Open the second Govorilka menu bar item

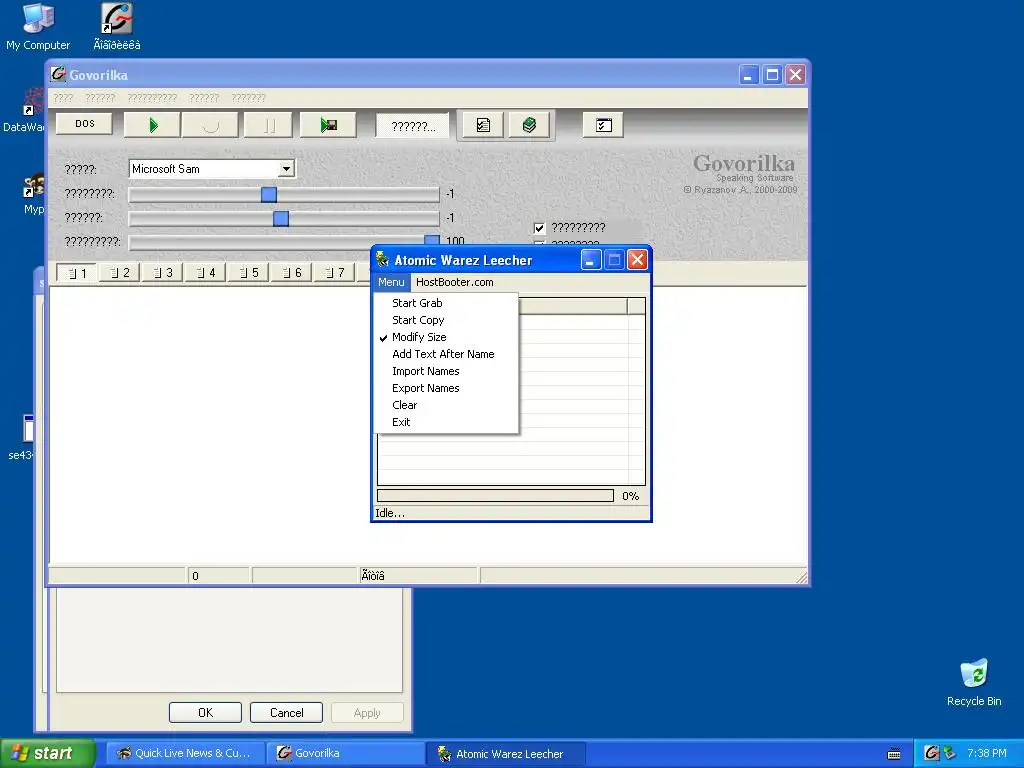coord(100,98)
